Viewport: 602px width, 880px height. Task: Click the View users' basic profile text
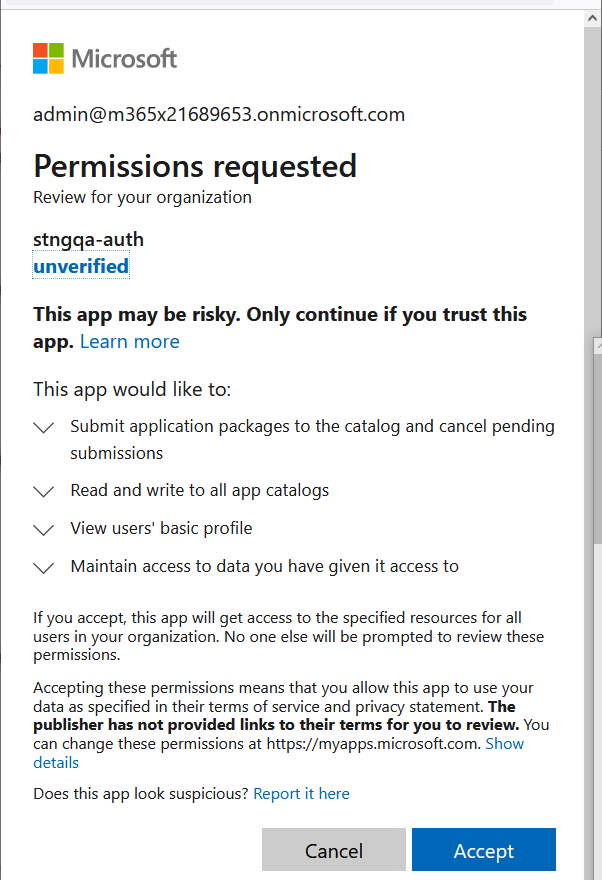click(161, 528)
